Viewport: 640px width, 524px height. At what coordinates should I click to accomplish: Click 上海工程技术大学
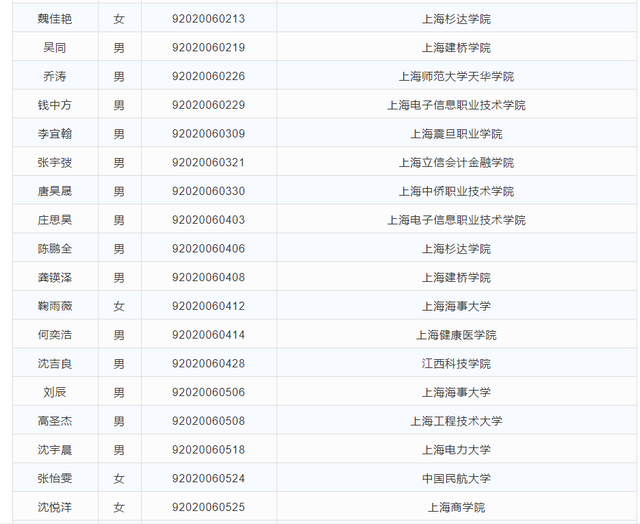click(456, 421)
